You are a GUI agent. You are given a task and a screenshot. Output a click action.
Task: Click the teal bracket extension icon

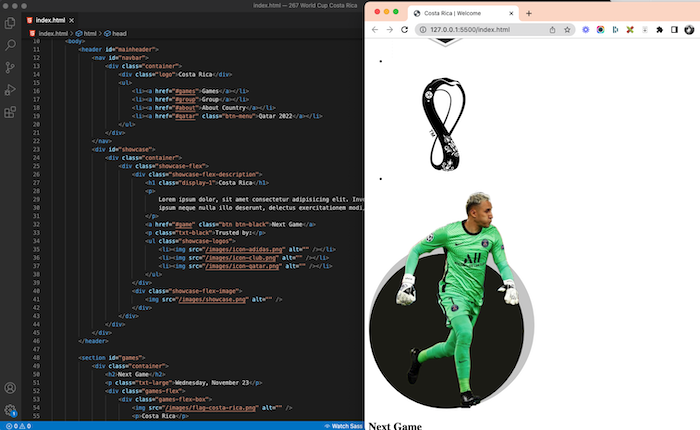[x=615, y=29]
